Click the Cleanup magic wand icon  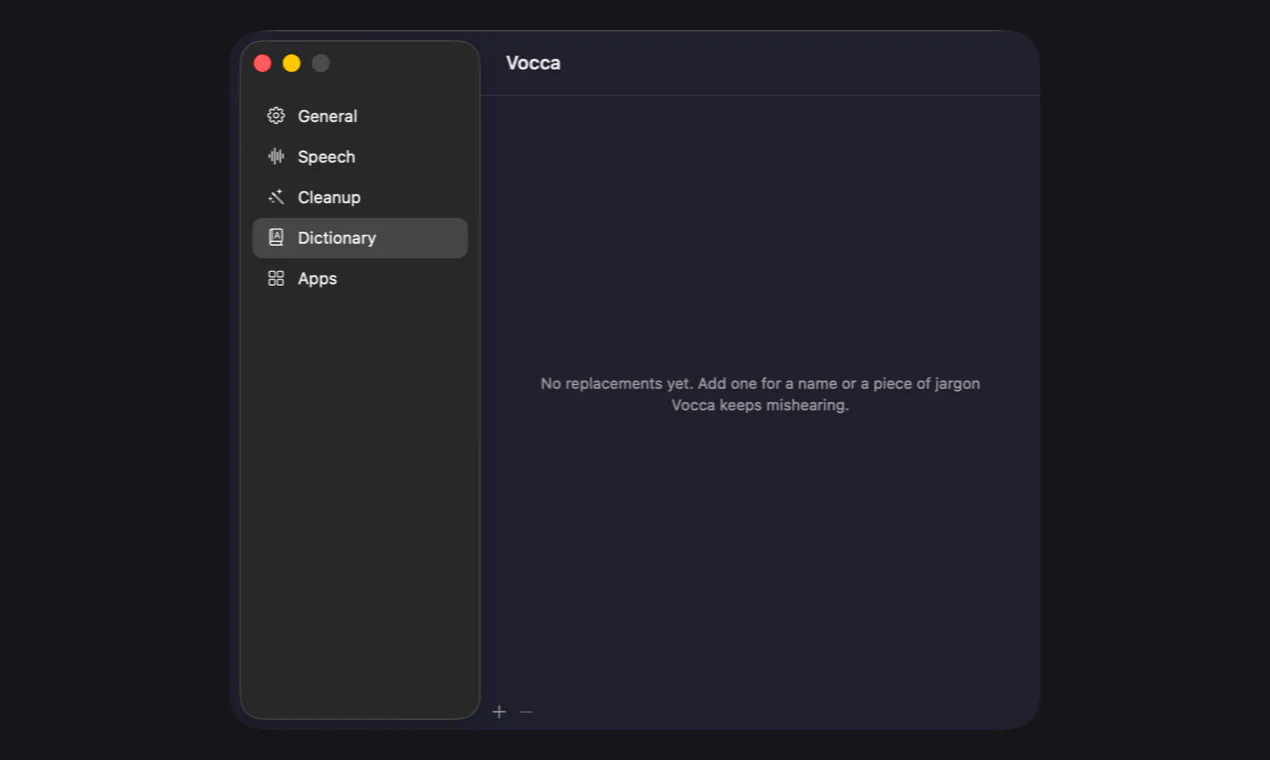coord(276,197)
